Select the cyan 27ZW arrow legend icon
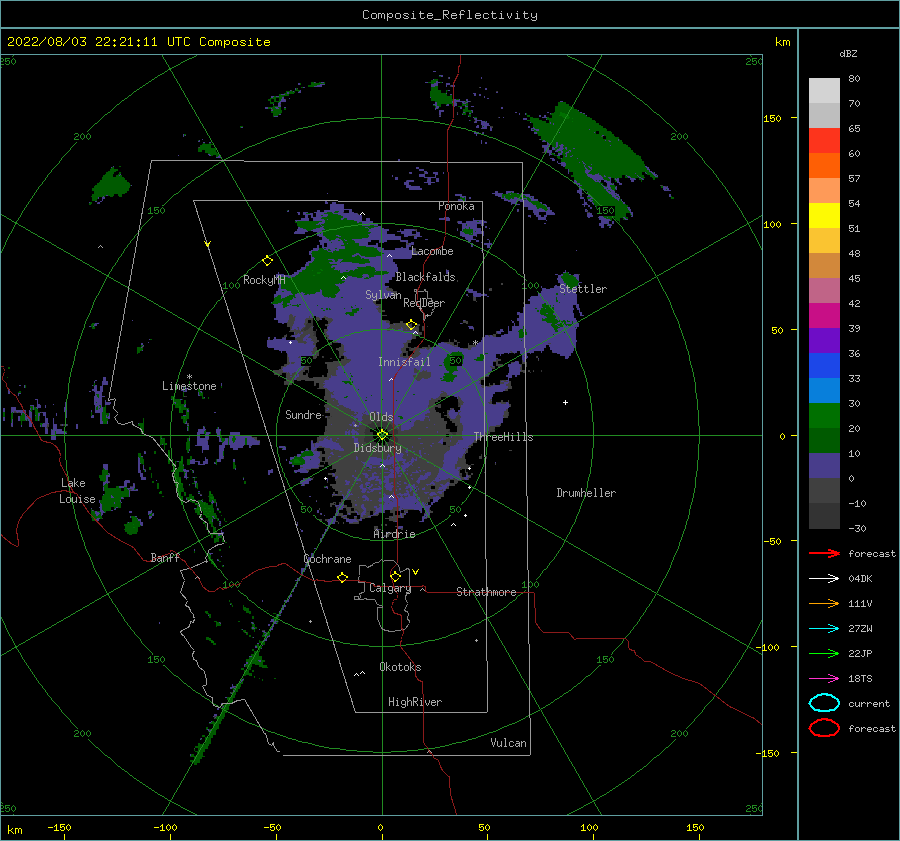Viewport: 900px width, 841px height. pos(824,629)
